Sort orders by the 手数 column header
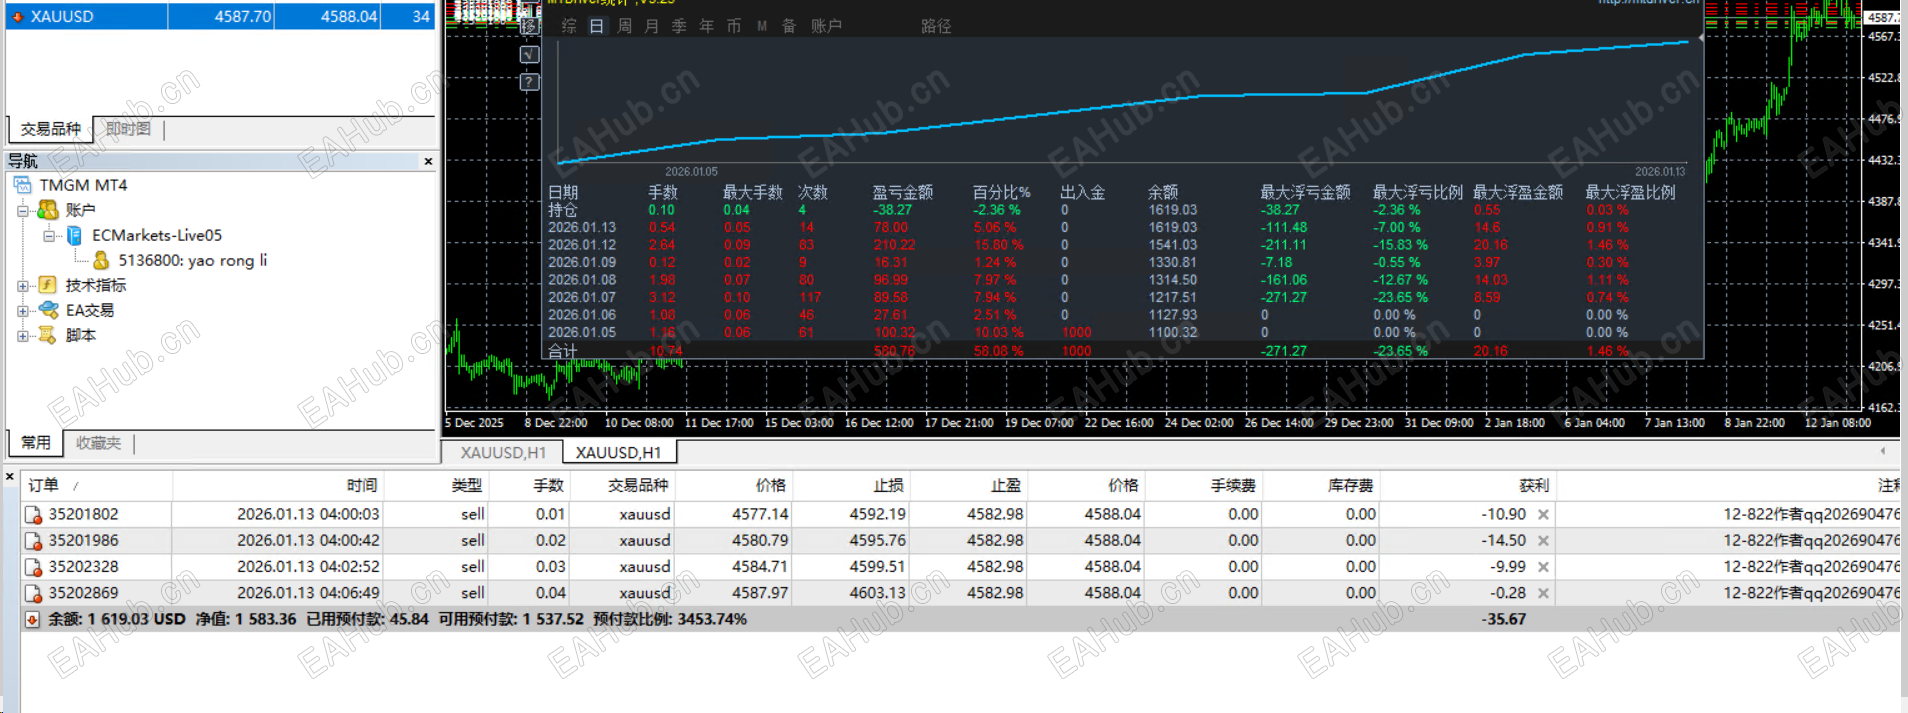1908x713 pixels. tap(529, 485)
